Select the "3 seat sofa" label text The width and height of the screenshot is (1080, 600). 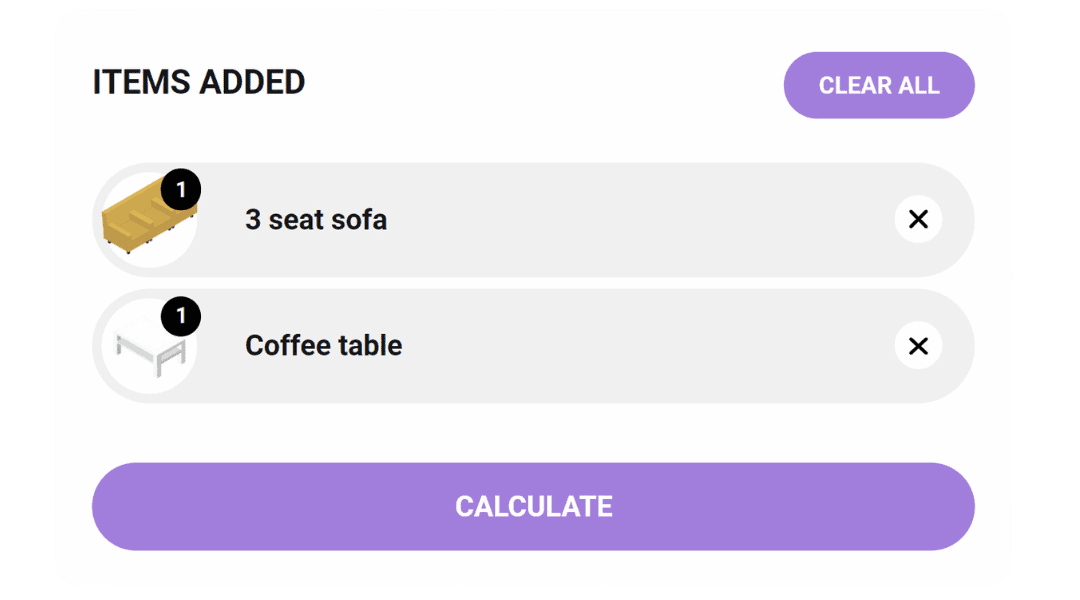316,220
